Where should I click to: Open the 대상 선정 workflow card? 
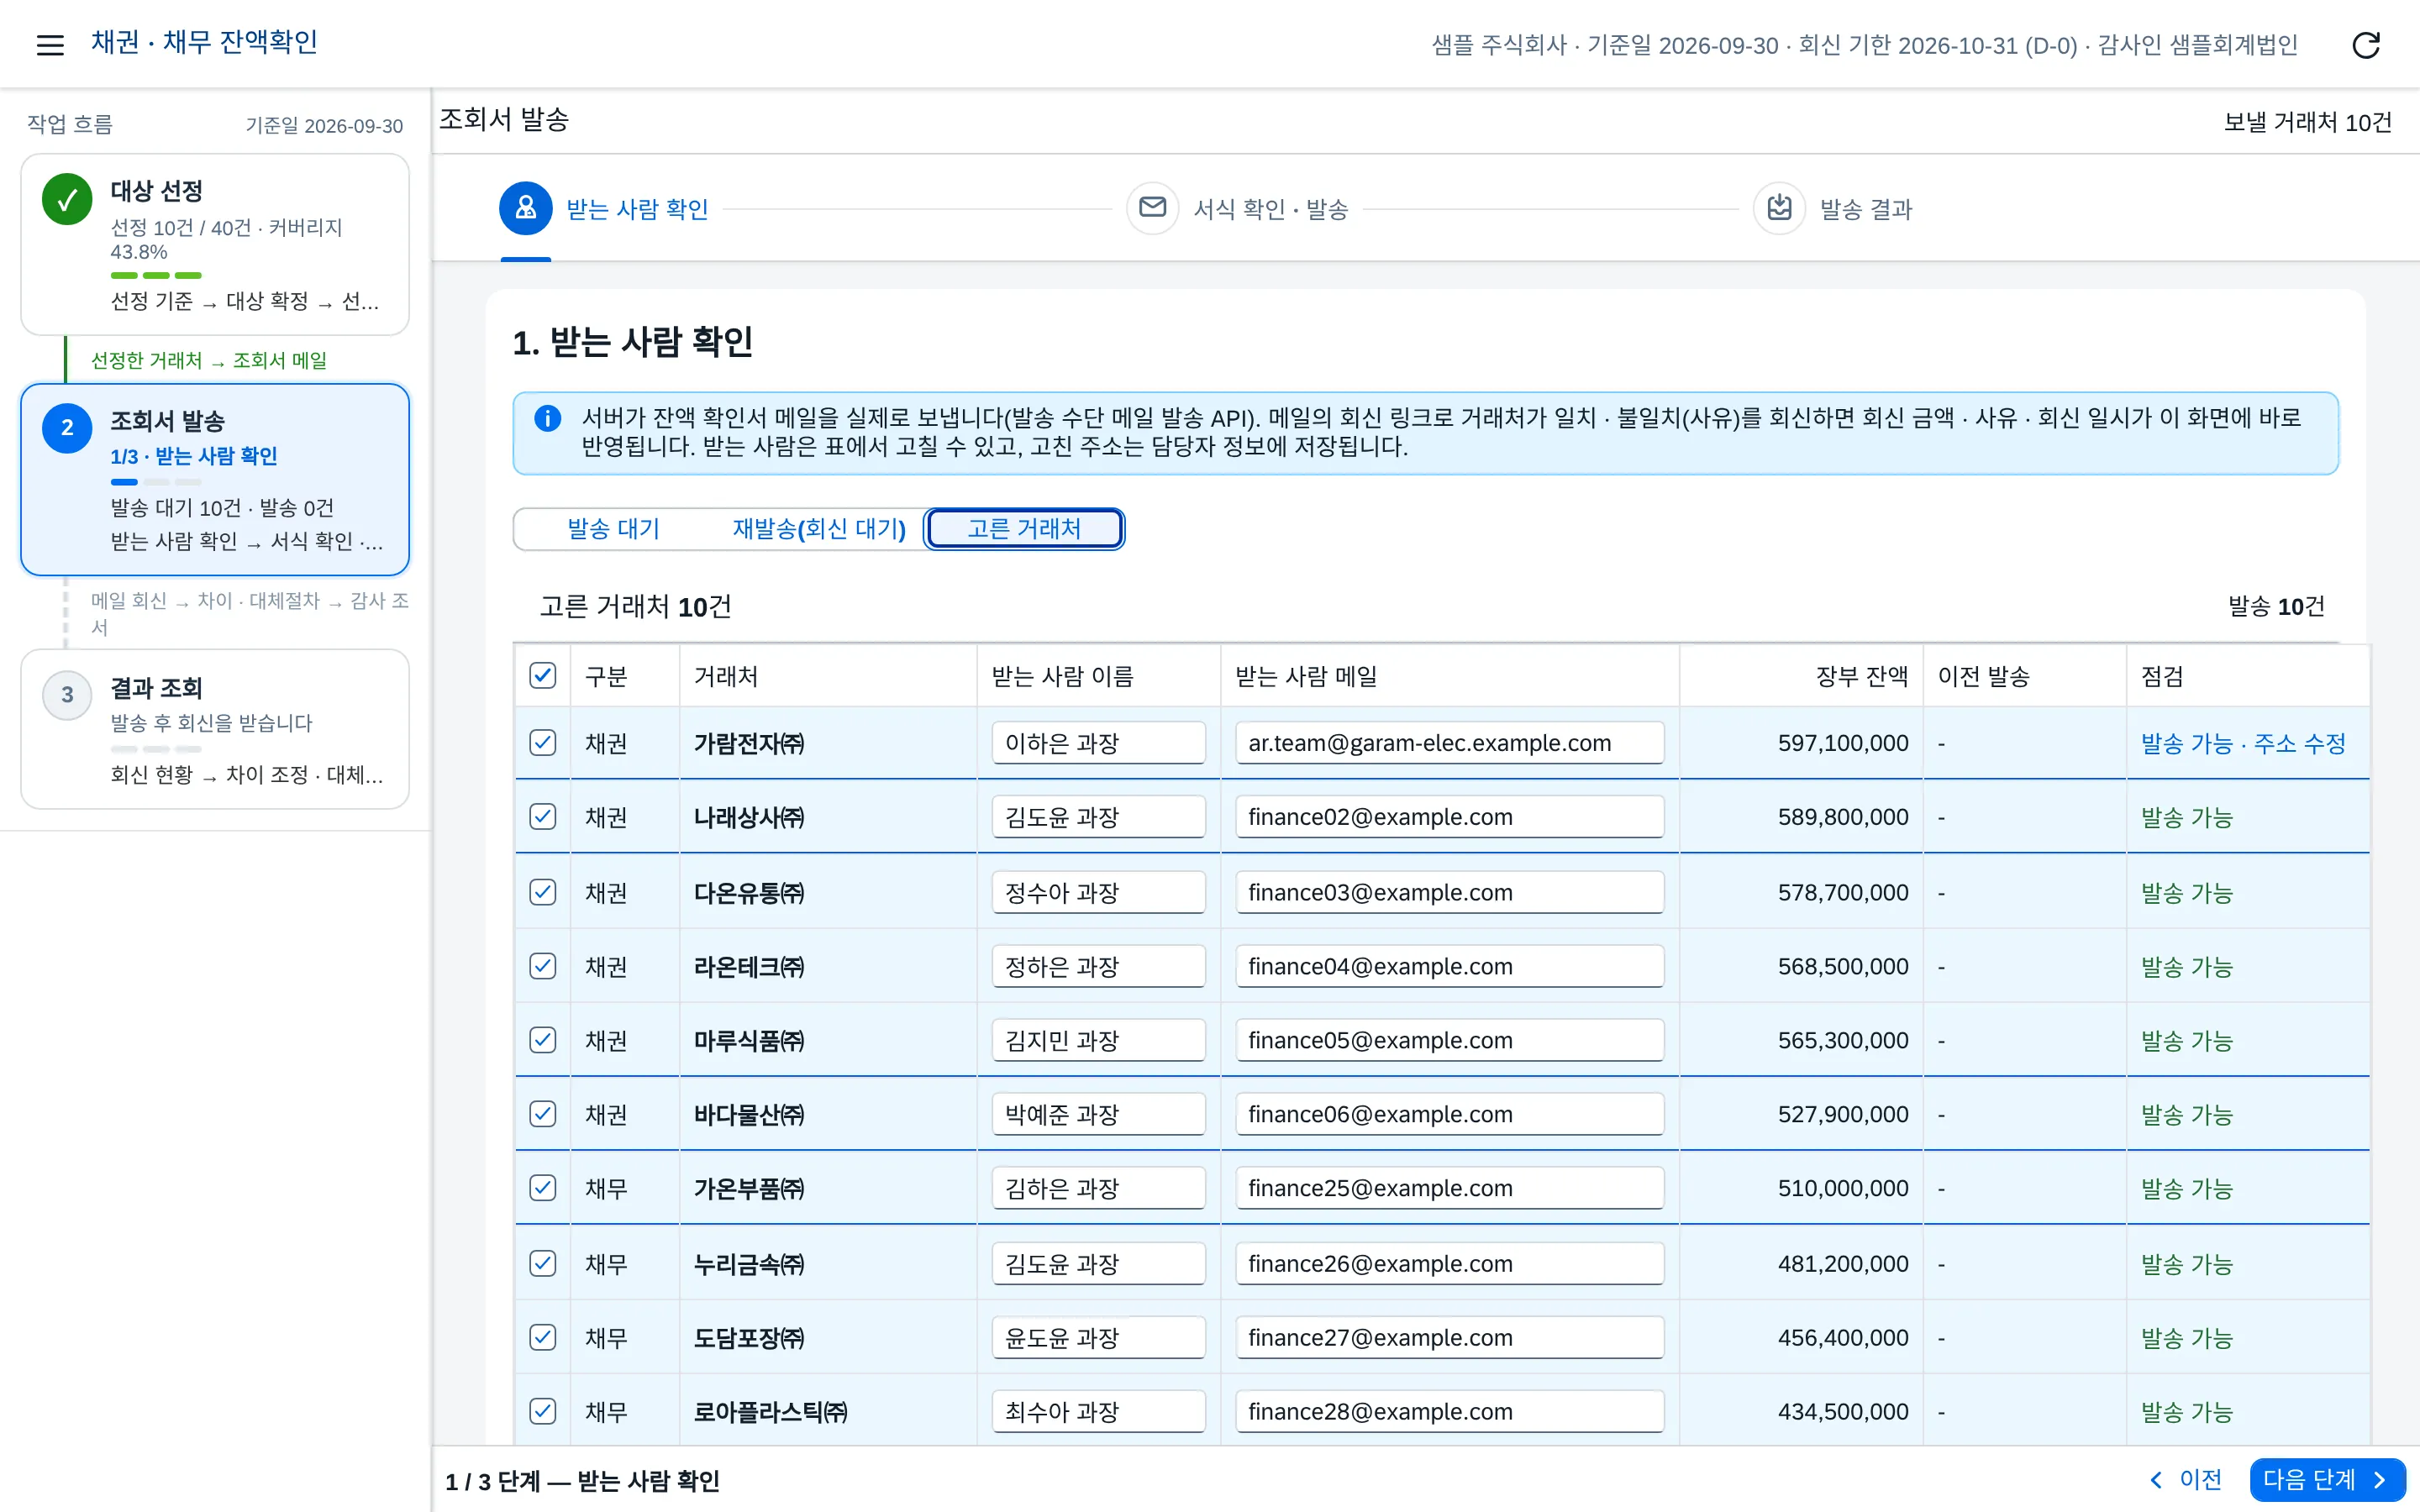tap(215, 244)
